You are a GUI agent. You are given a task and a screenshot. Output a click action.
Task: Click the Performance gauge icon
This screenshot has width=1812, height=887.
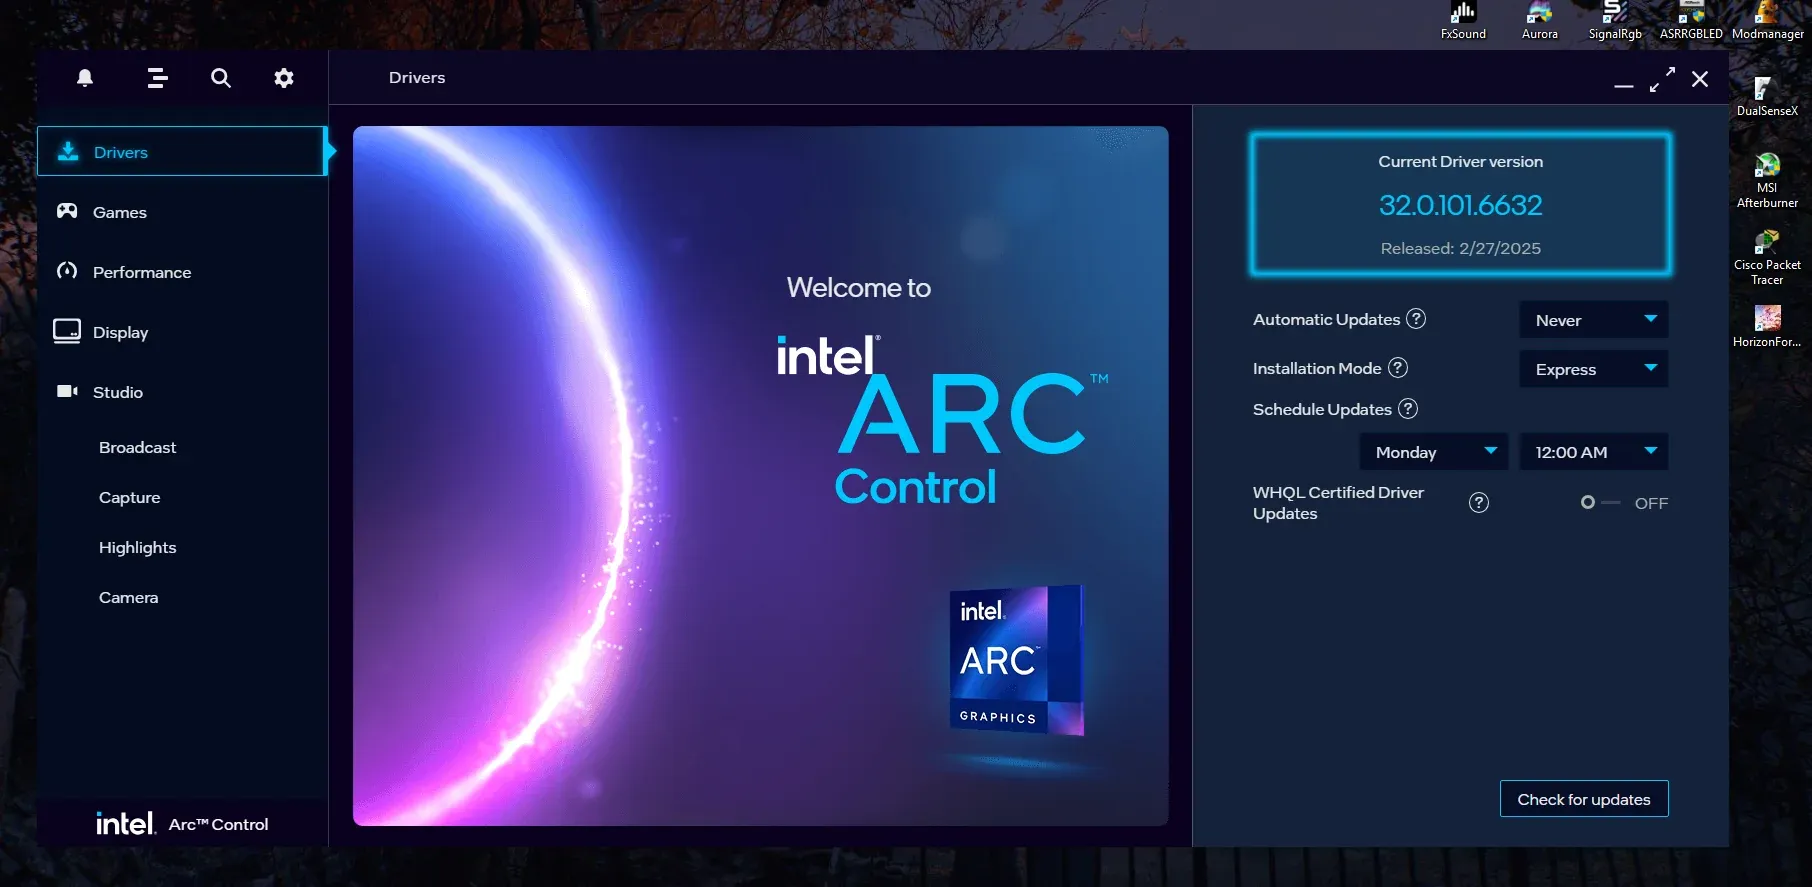click(x=67, y=271)
